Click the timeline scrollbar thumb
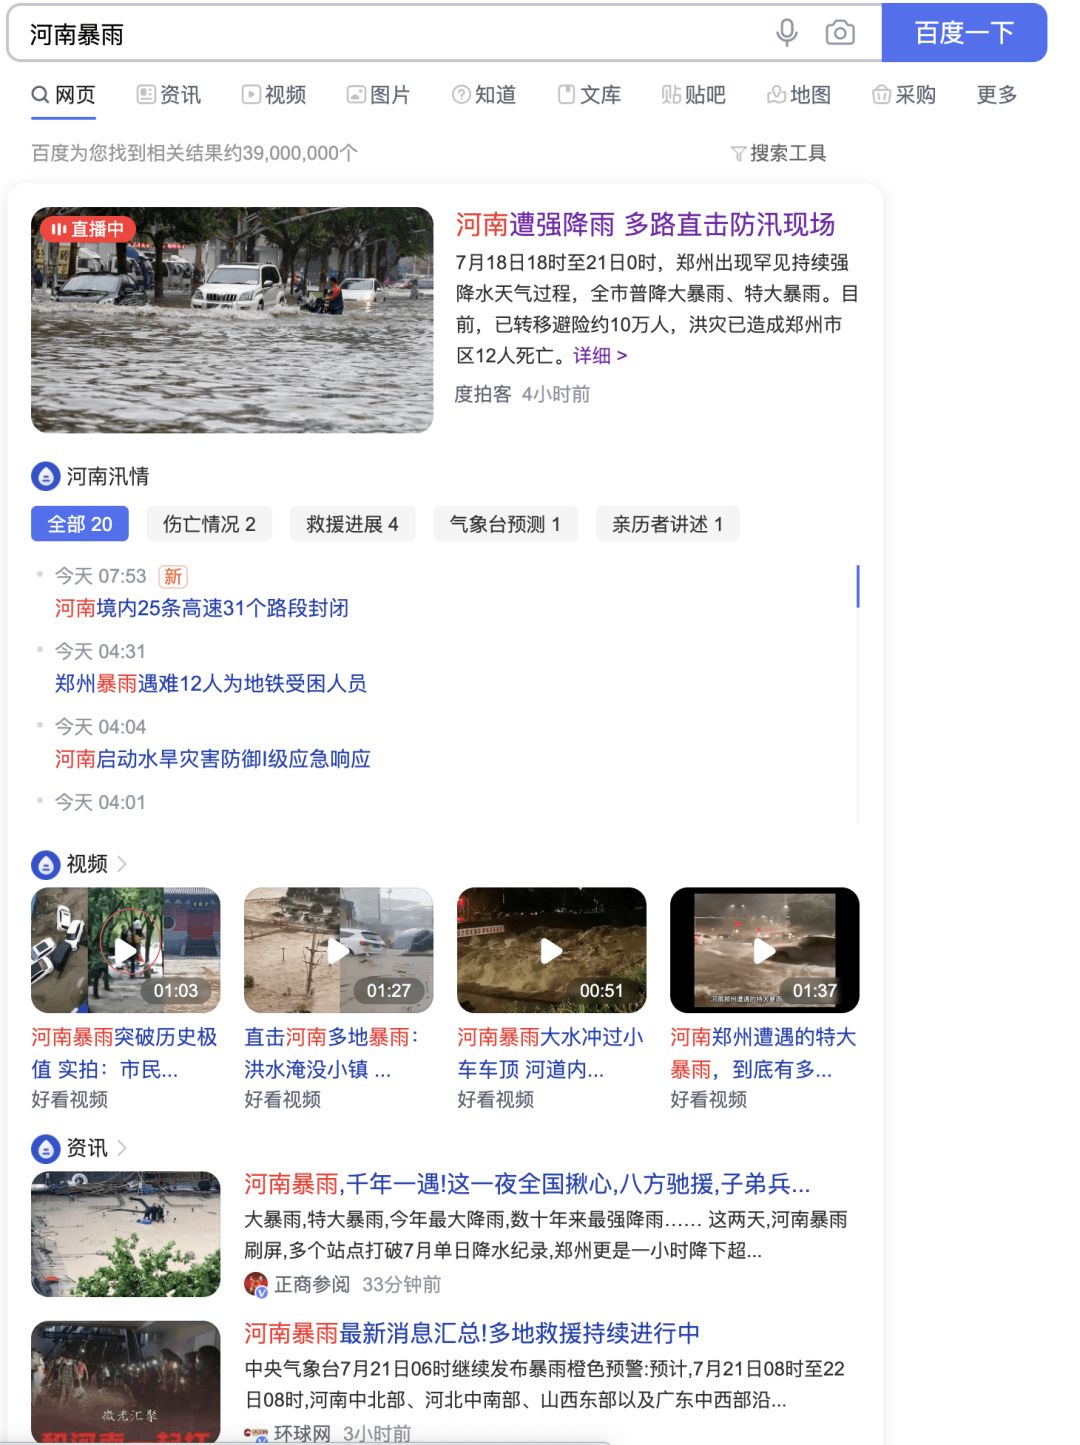This screenshot has height=1445, width=1080. (858, 586)
